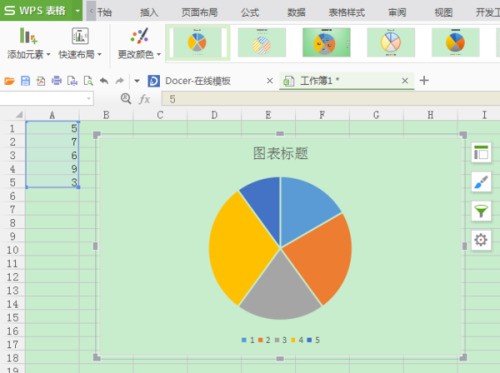Switch to the 页面布局 tab
This screenshot has height=373, width=500.
click(199, 13)
